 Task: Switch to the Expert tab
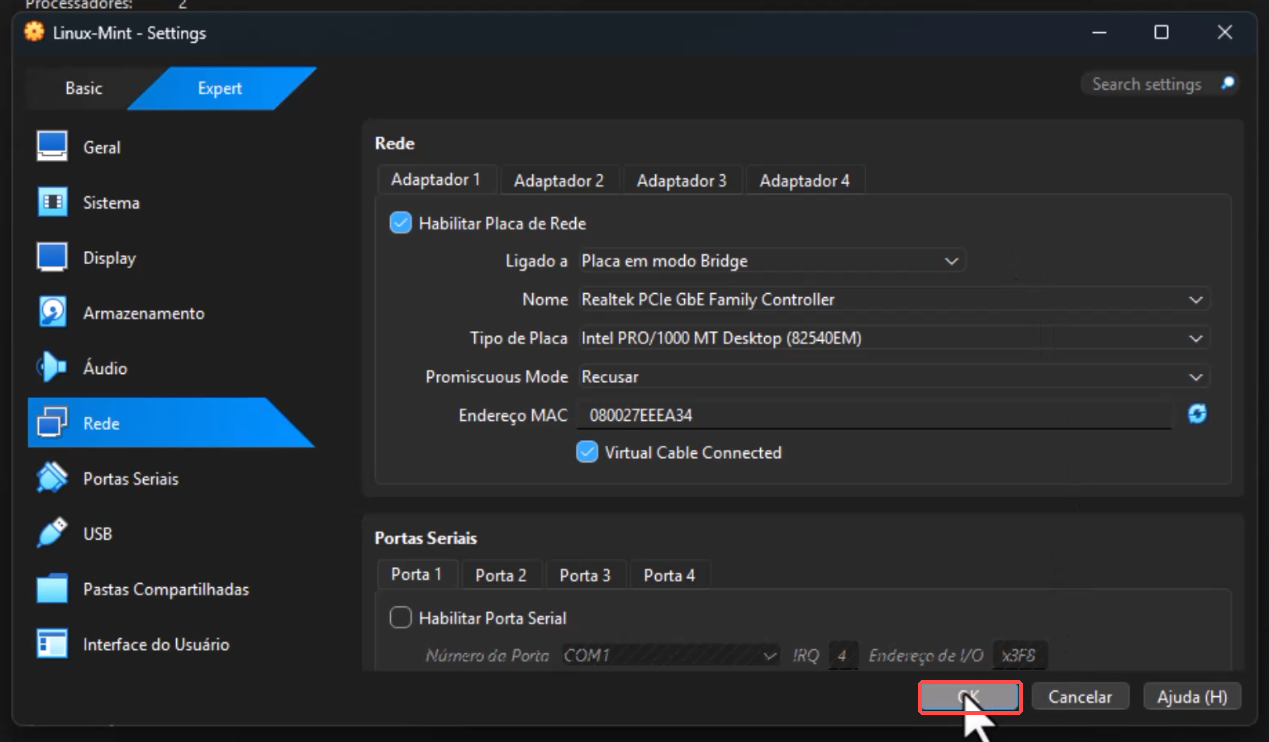tap(220, 88)
